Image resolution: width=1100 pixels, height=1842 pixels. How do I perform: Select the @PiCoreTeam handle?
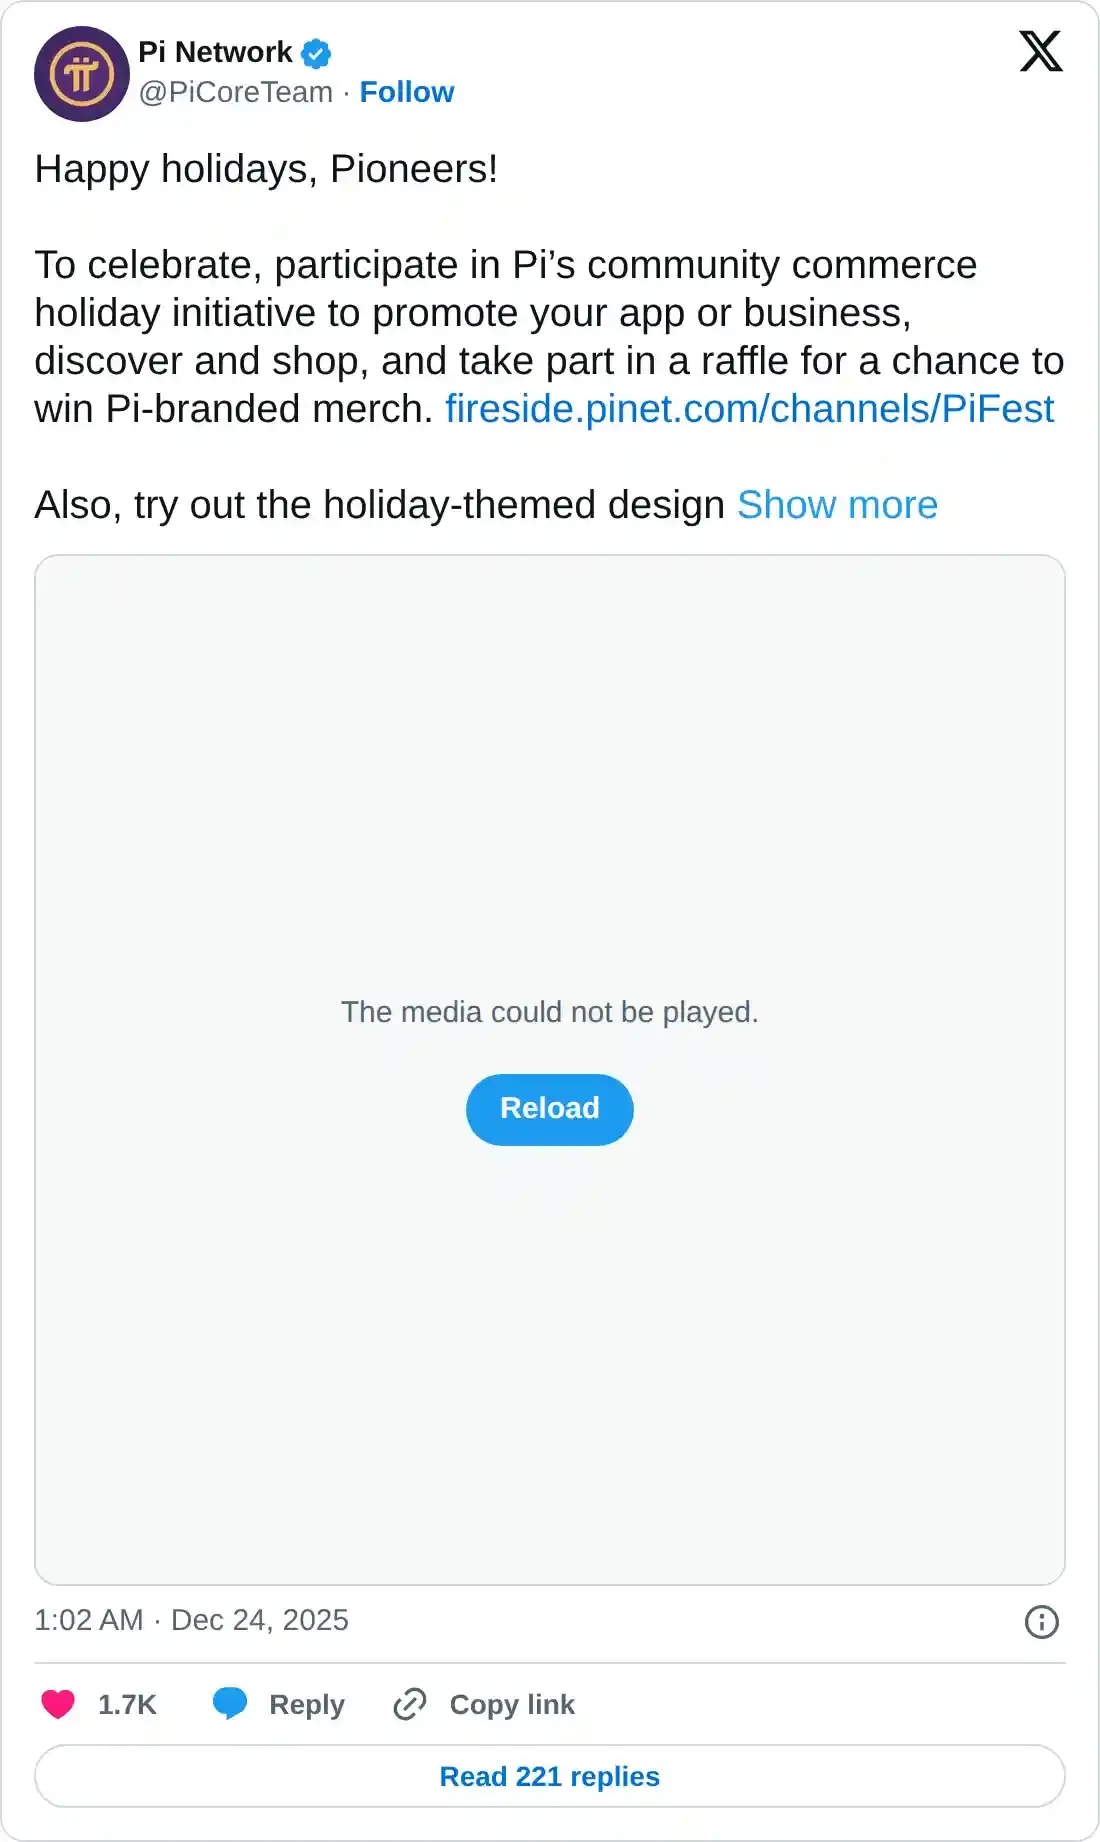click(236, 92)
